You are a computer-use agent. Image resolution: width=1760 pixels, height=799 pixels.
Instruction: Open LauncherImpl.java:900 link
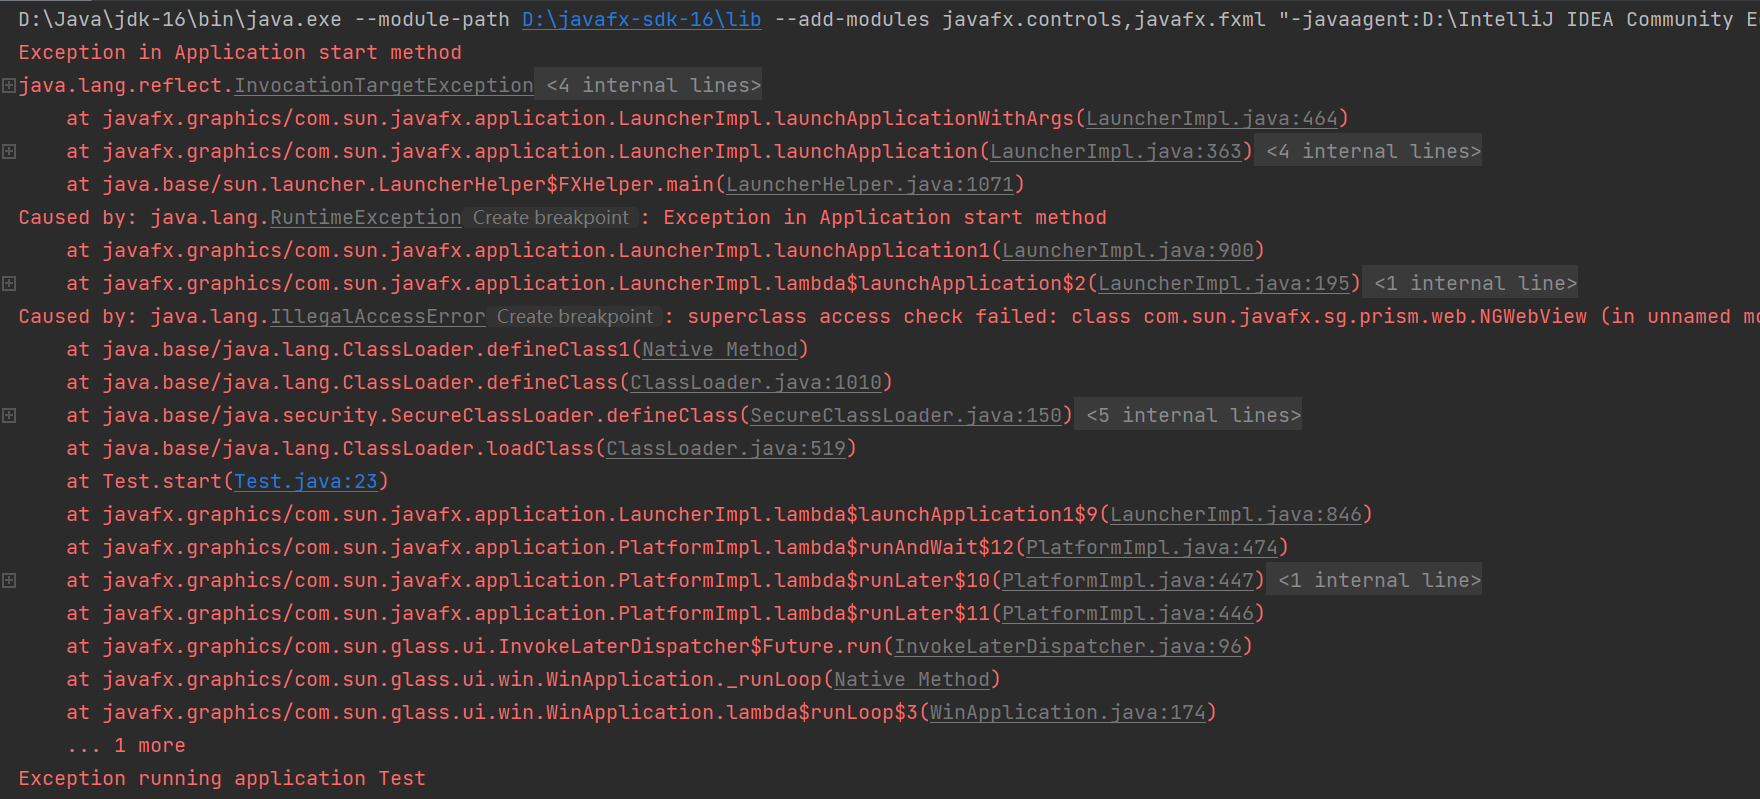tap(1128, 251)
